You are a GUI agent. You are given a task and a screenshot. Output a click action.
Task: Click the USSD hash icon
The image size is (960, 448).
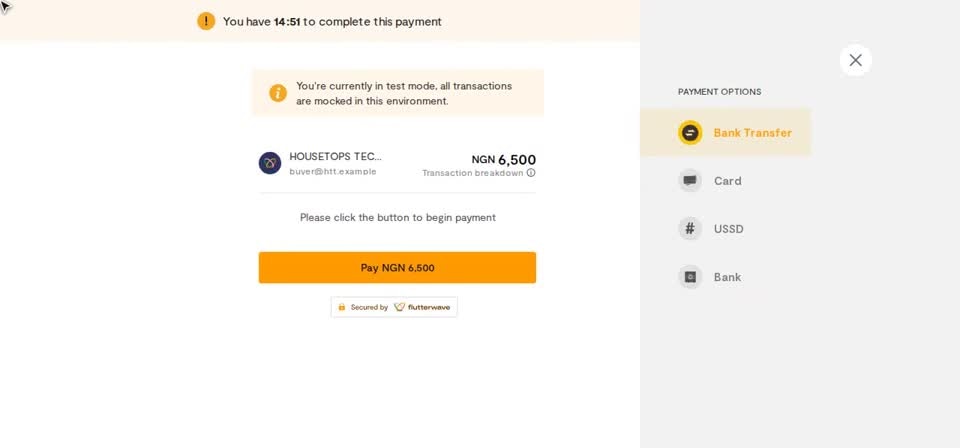pyautogui.click(x=690, y=229)
